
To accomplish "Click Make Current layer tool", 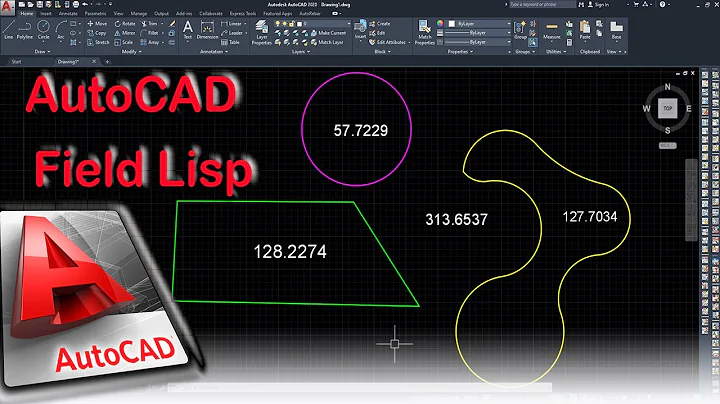I will 328,33.
